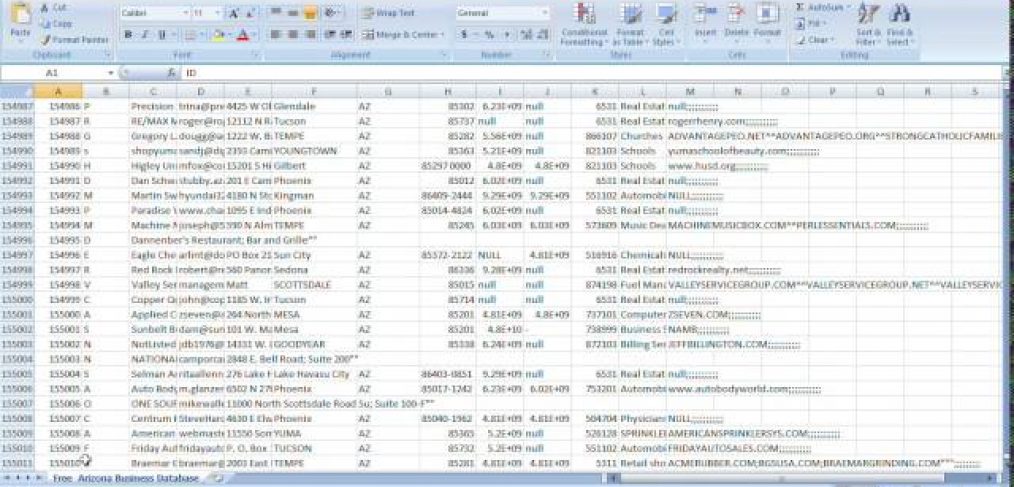This screenshot has width=1014, height=487.
Task: Open the Merge & Center dropdown arrow
Action: pos(443,35)
